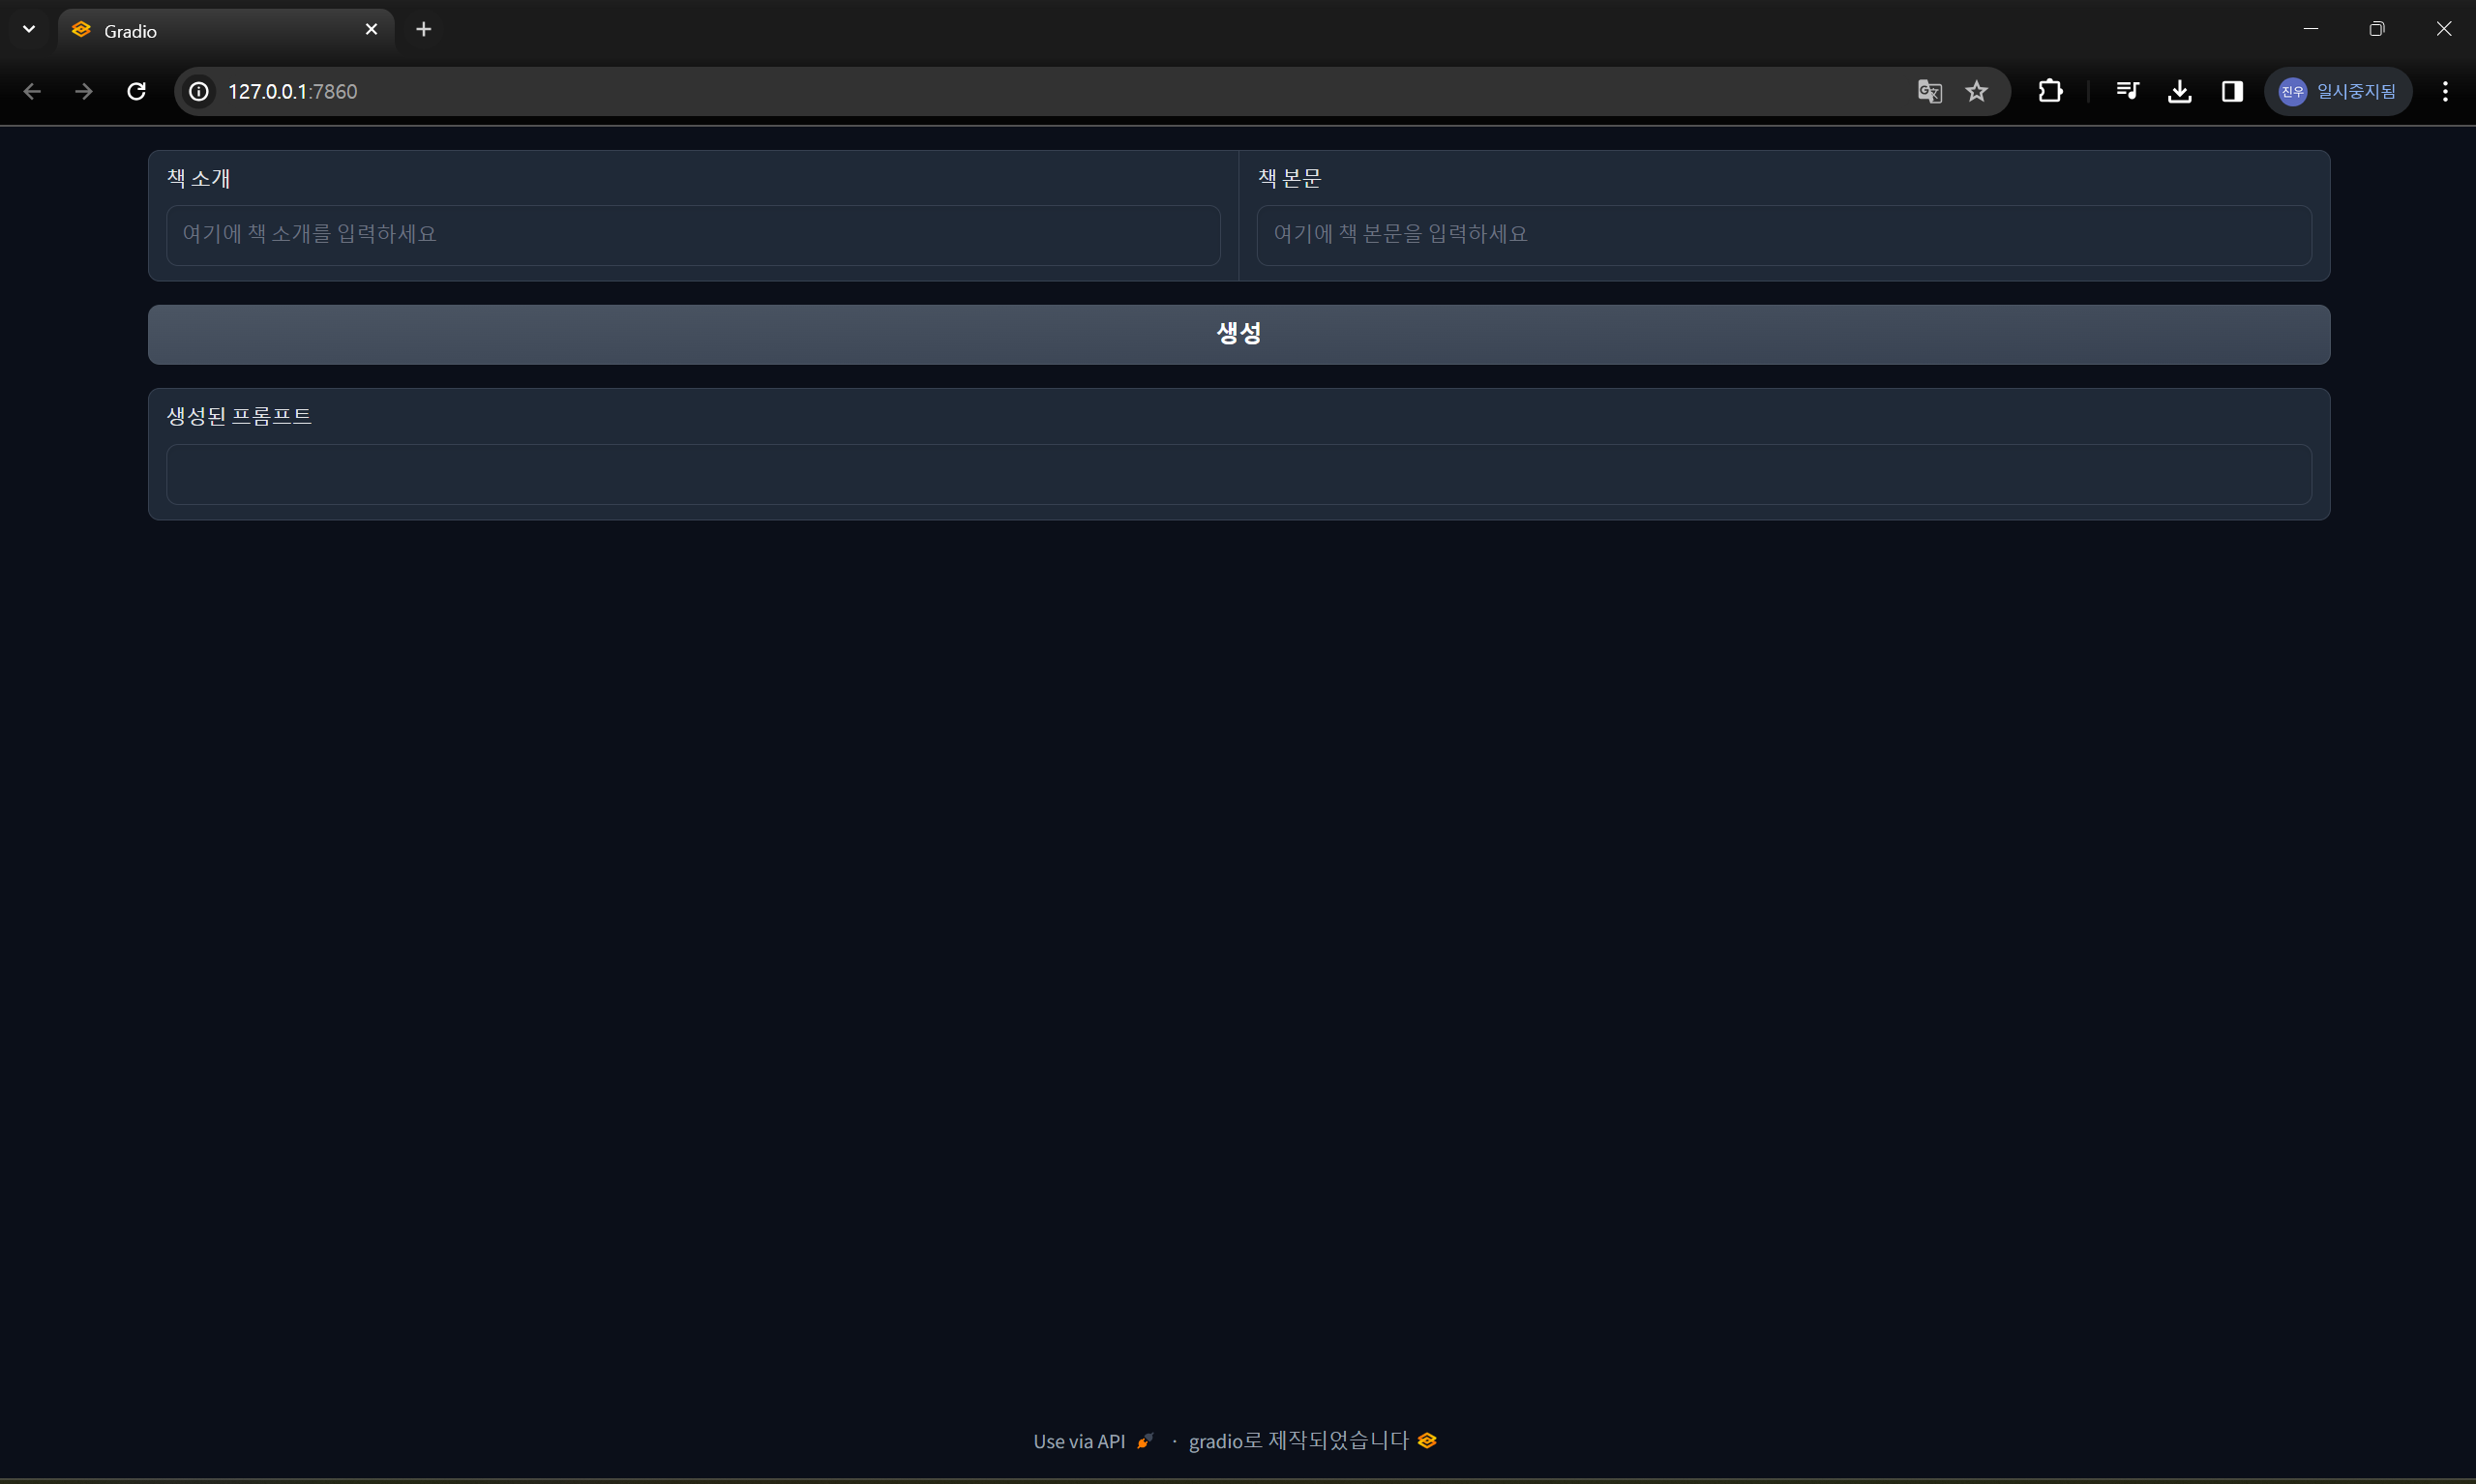The width and height of the screenshot is (2476, 1484).
Task: Focus the 책 본문 input field
Action: [x=1783, y=235]
